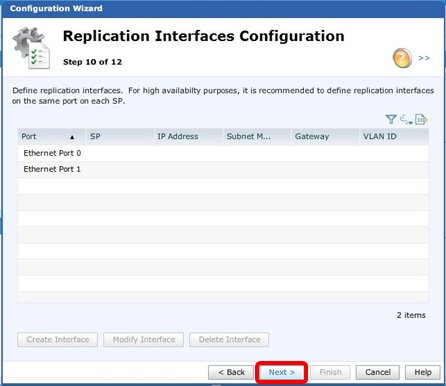446x386 pixels.
Task: Click the Modify Interface button
Action: pos(143,340)
